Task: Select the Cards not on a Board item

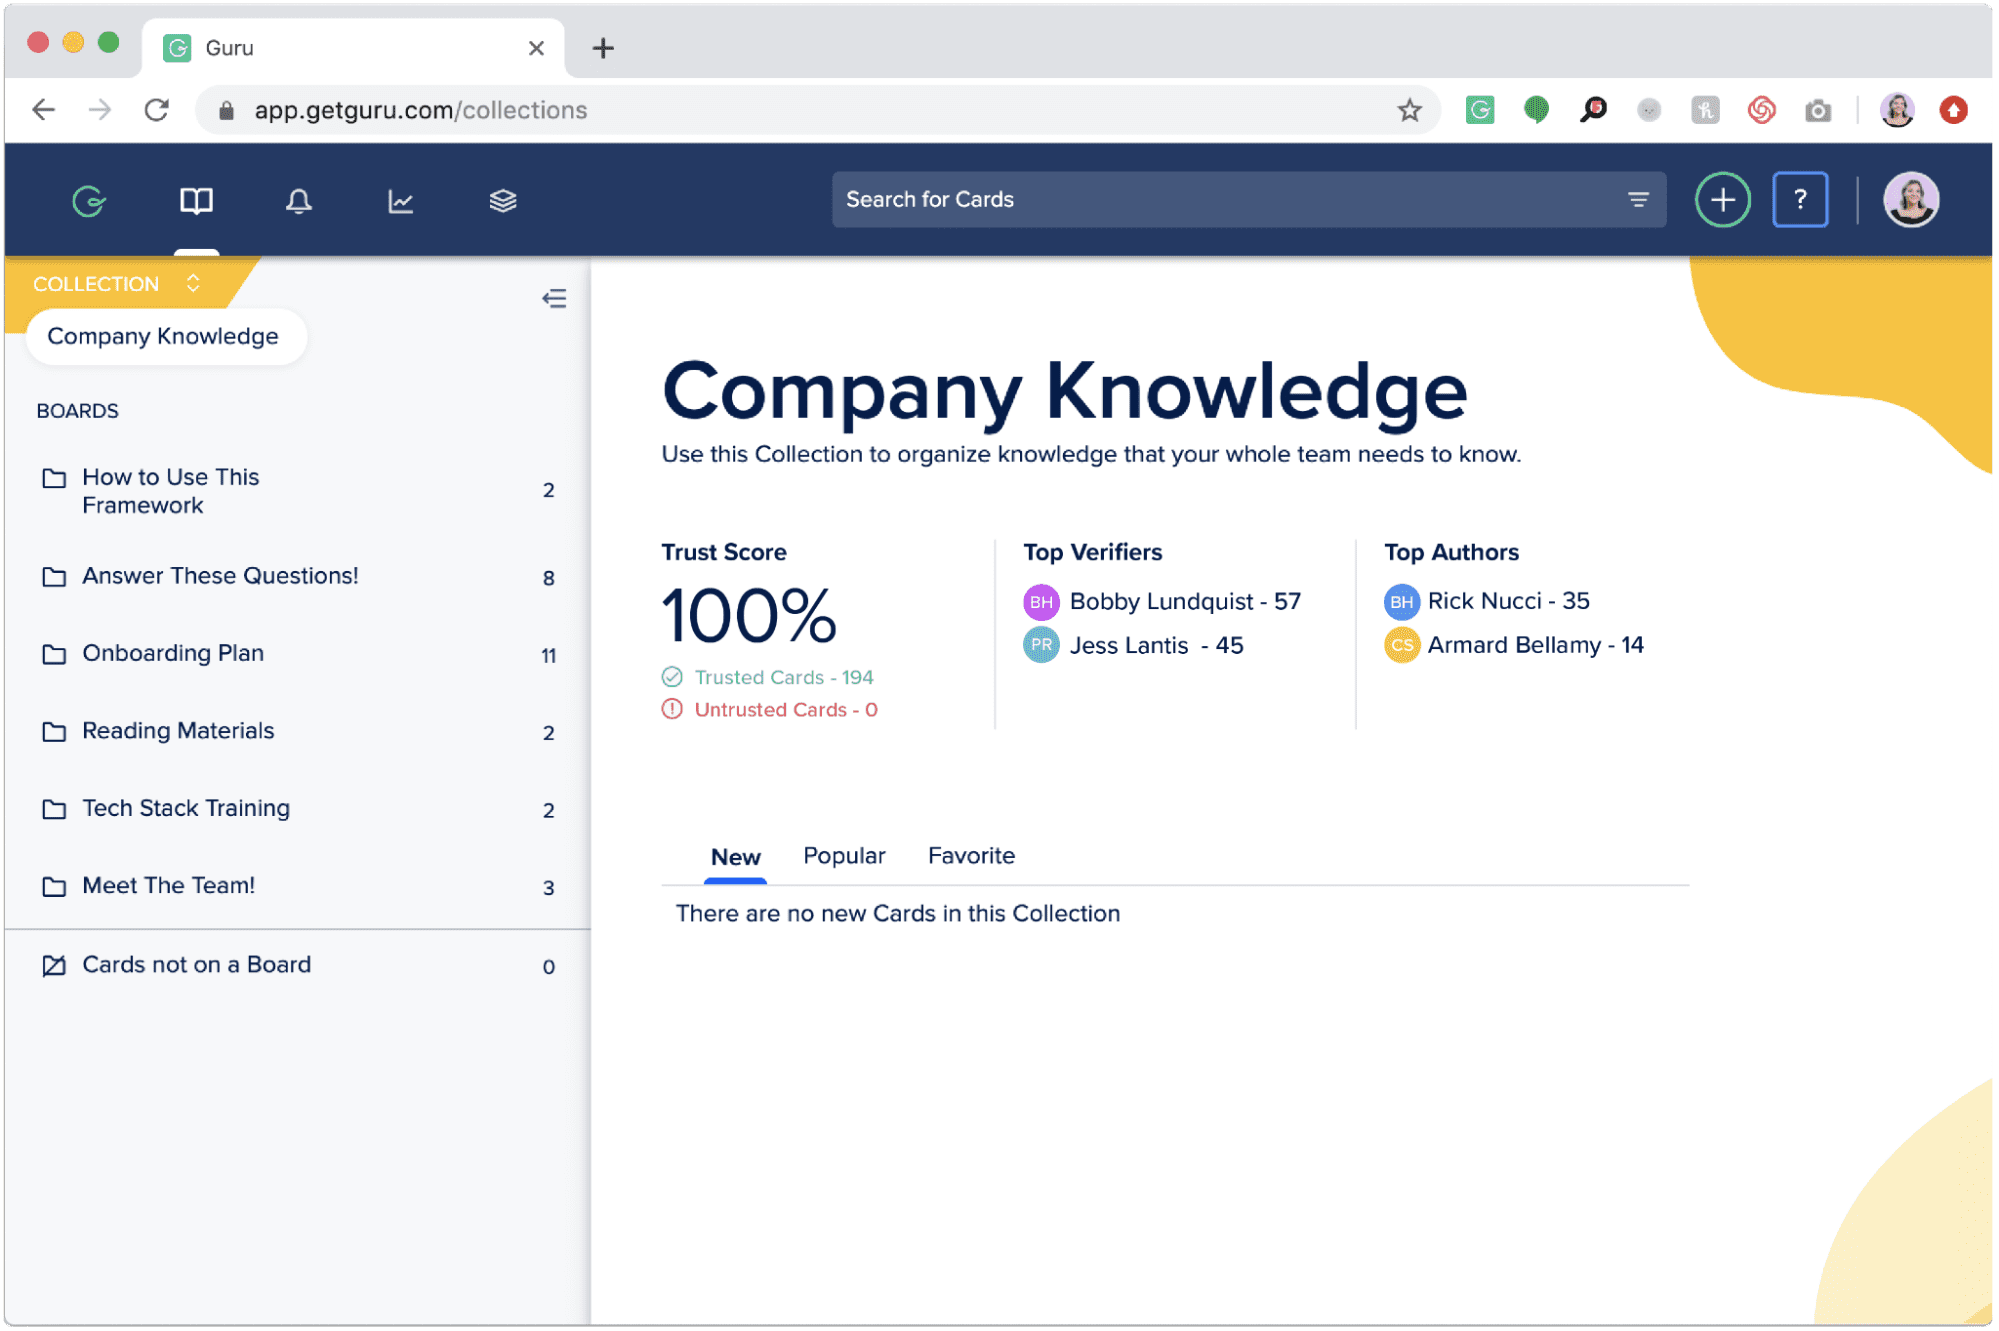Action: [196, 964]
